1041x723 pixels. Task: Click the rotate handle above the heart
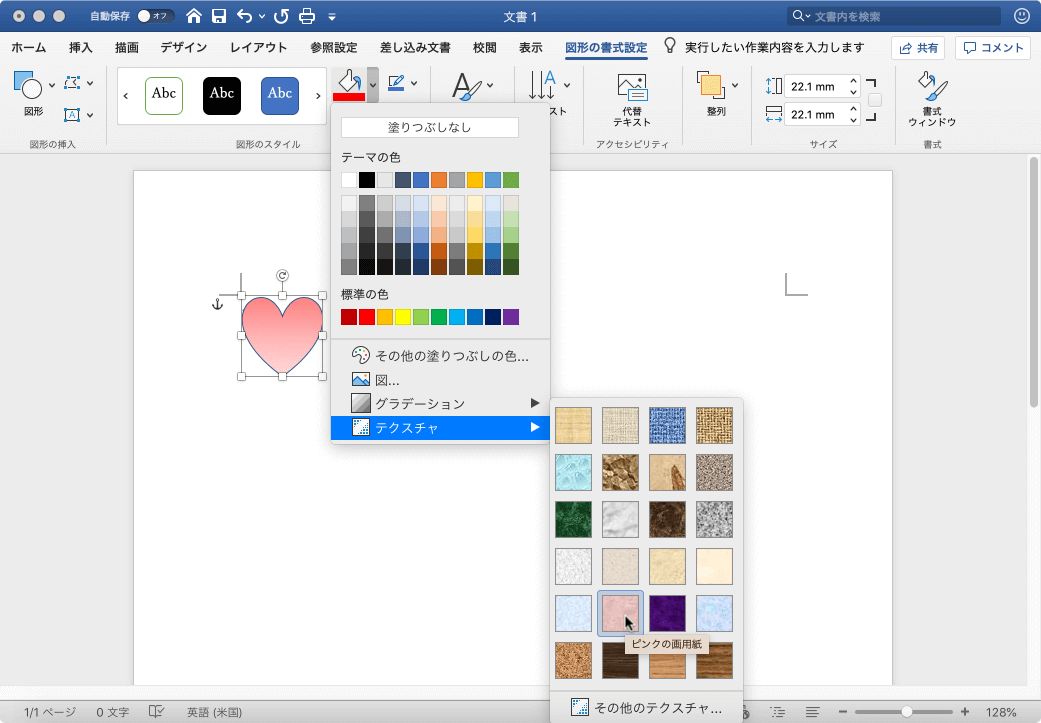pos(282,276)
